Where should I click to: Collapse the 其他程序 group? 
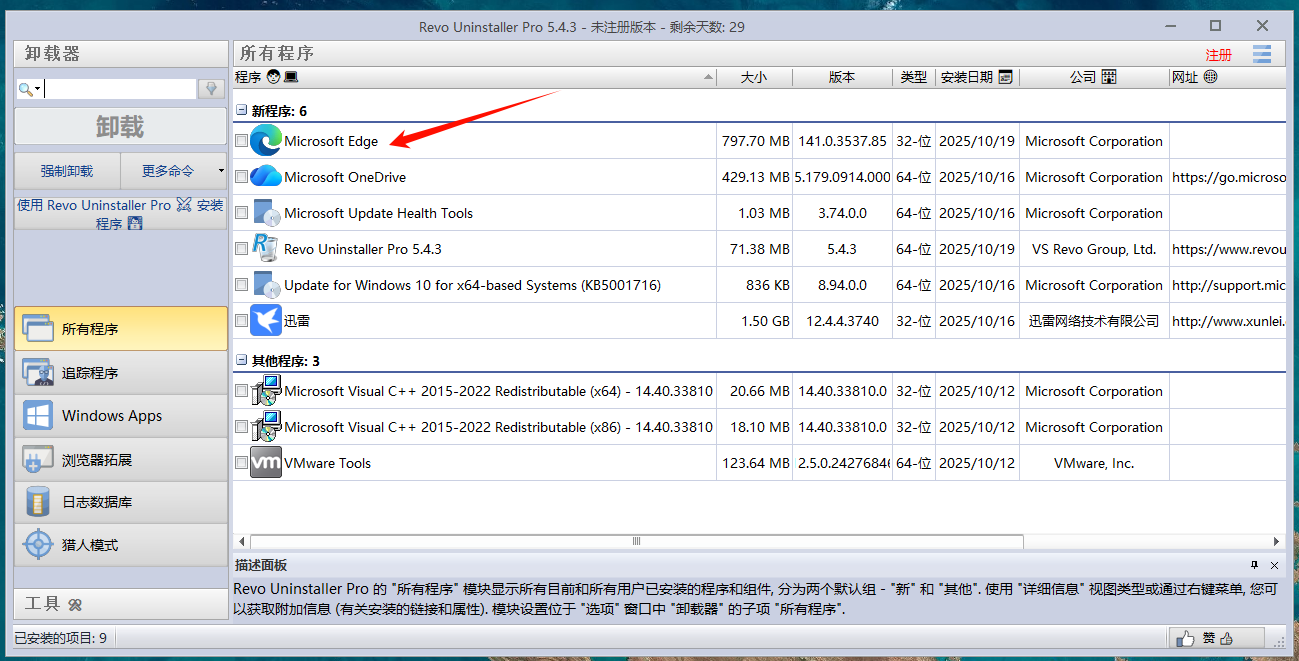pos(241,361)
